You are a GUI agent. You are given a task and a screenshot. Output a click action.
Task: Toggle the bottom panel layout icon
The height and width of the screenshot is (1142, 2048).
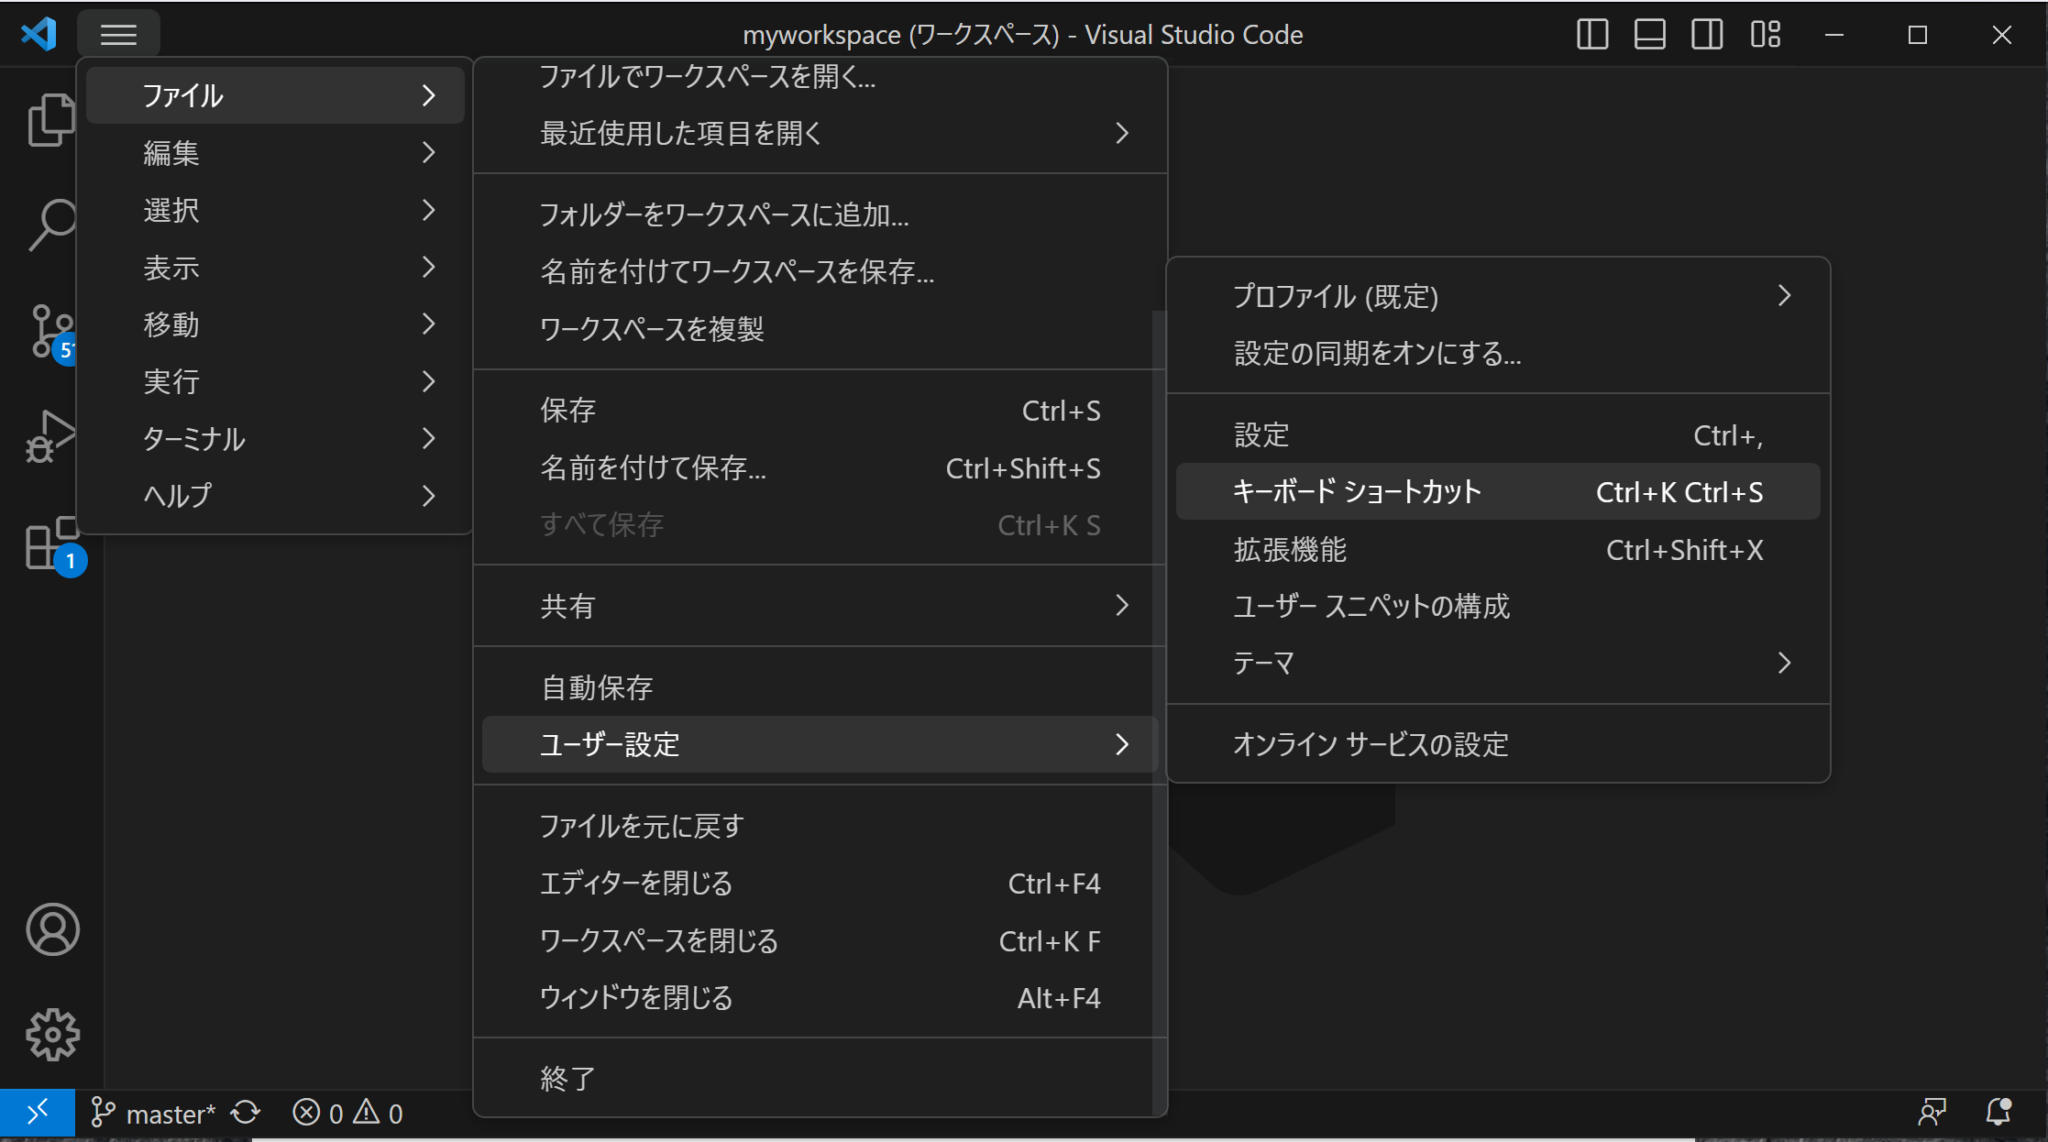pos(1650,35)
